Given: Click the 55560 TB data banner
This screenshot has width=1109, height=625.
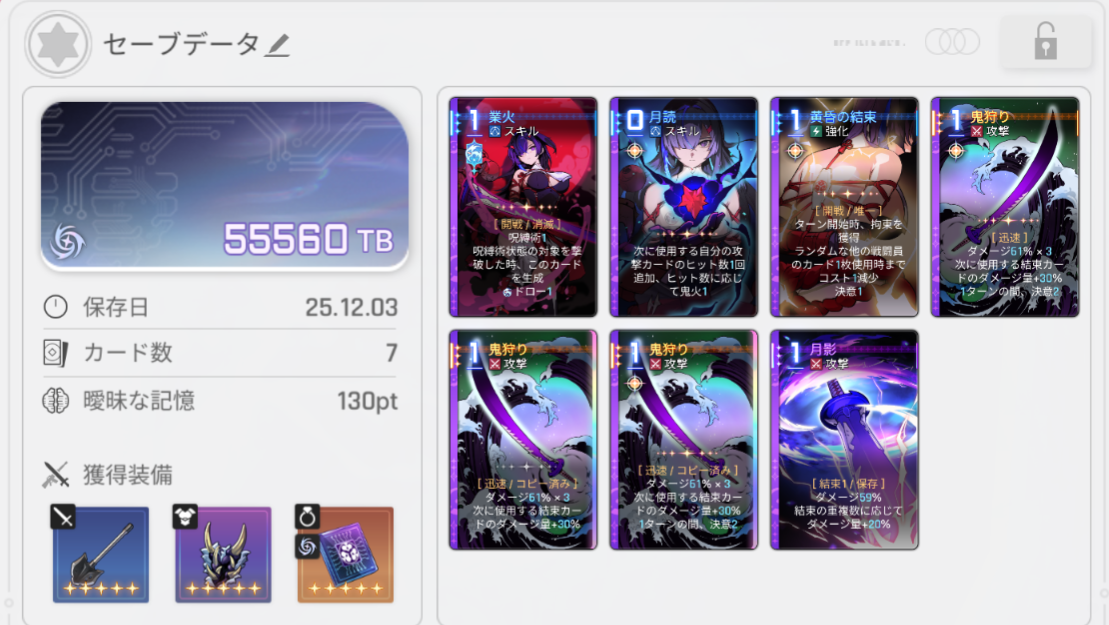Looking at the screenshot, I should click(225, 186).
